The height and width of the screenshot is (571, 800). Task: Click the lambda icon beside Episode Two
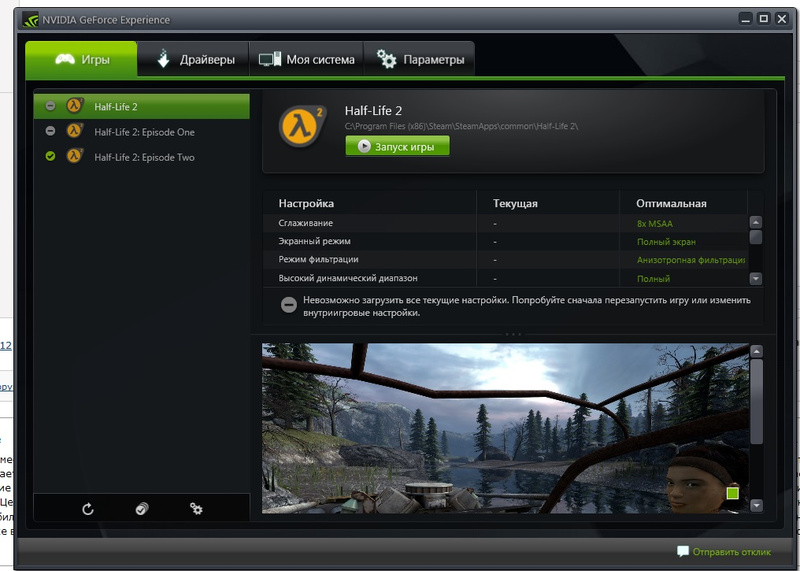(x=74, y=156)
